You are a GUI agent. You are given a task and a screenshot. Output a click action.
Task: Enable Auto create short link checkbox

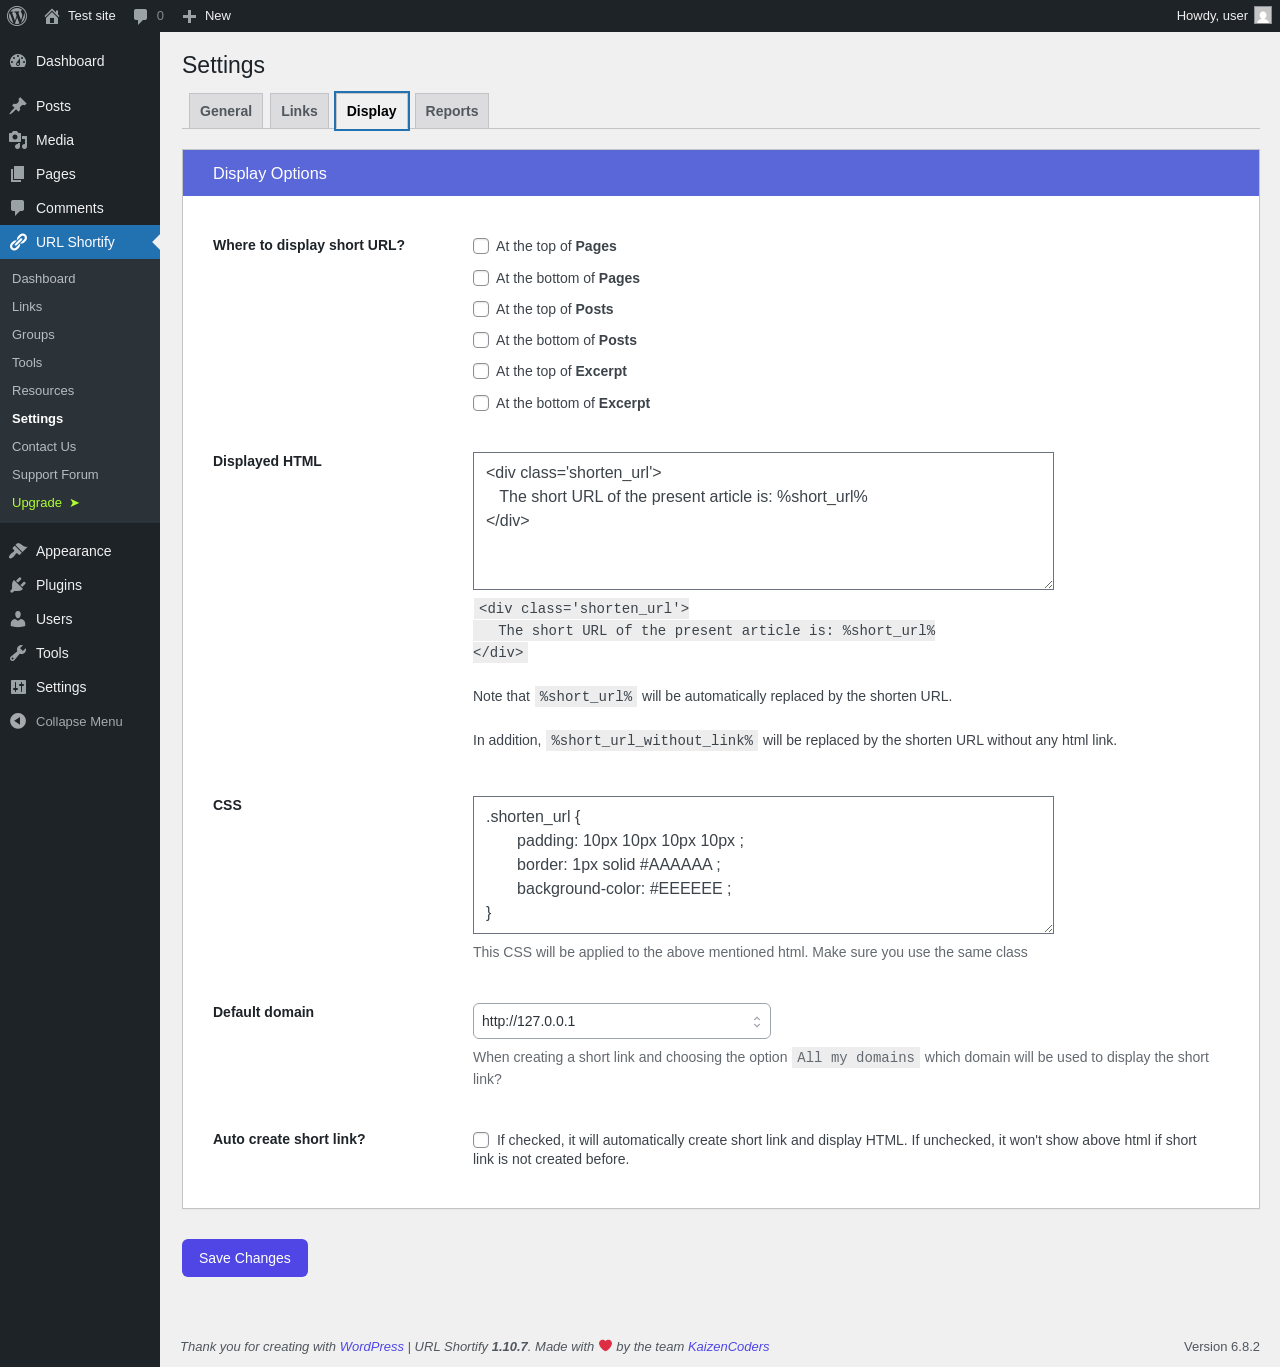tap(481, 1140)
